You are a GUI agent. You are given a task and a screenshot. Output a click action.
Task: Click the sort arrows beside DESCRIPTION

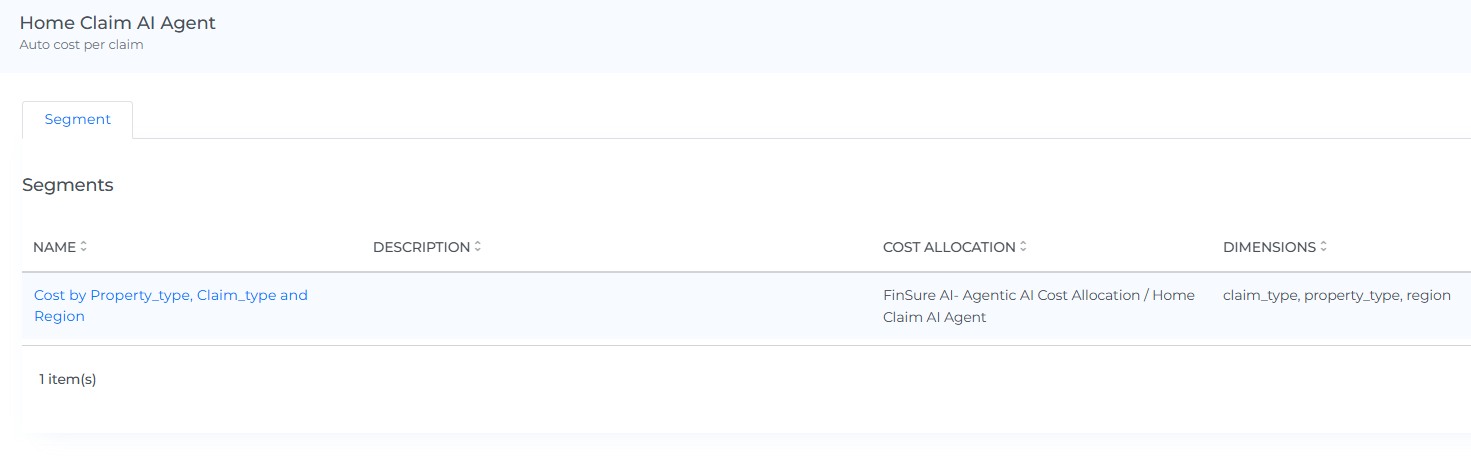pos(478,247)
